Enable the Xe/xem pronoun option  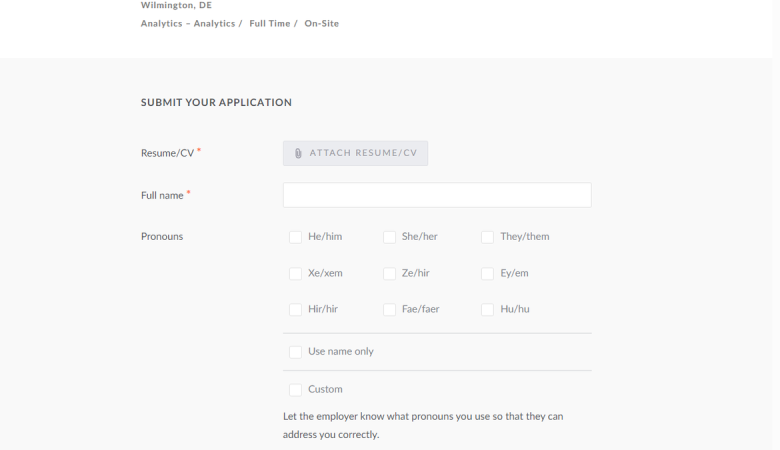click(x=295, y=273)
